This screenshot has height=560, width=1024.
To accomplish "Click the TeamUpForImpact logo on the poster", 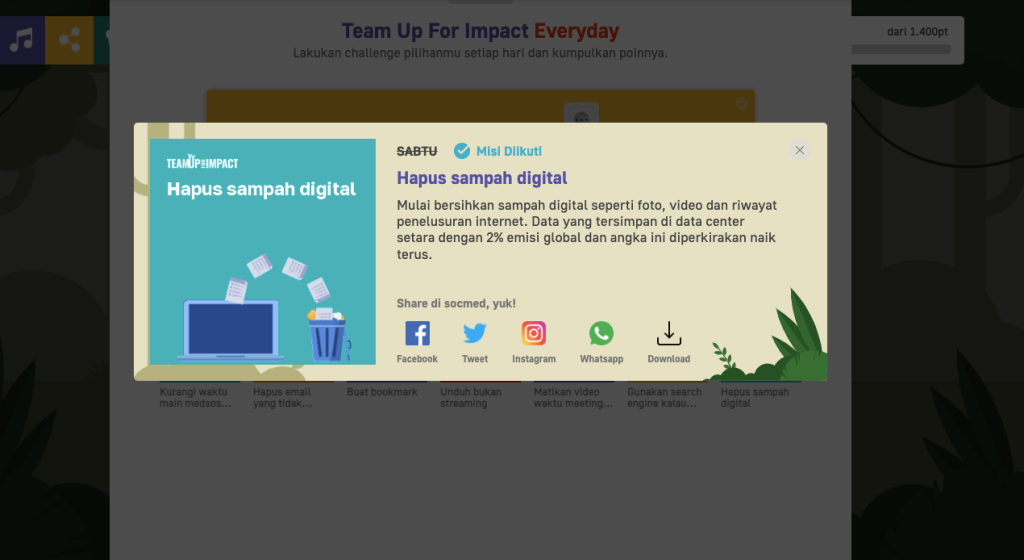I will pyautogui.click(x=202, y=162).
